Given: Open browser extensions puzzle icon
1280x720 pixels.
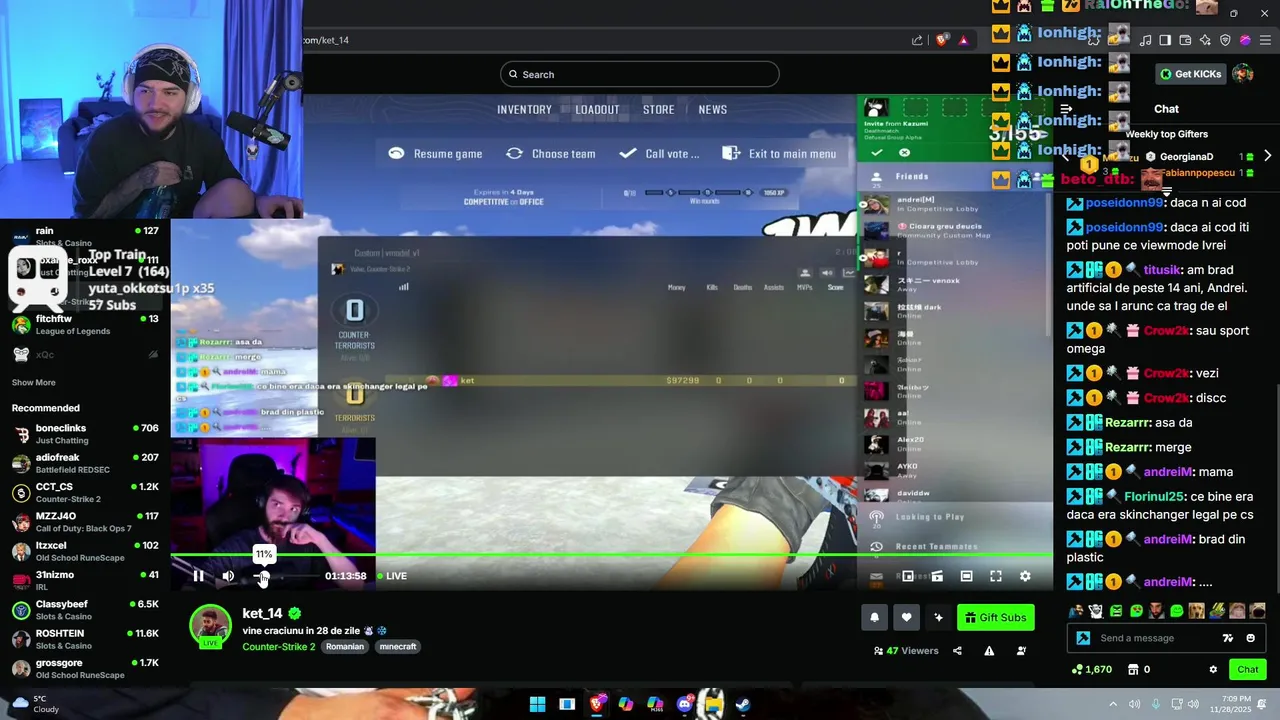Looking at the screenshot, I should (x=1094, y=40).
